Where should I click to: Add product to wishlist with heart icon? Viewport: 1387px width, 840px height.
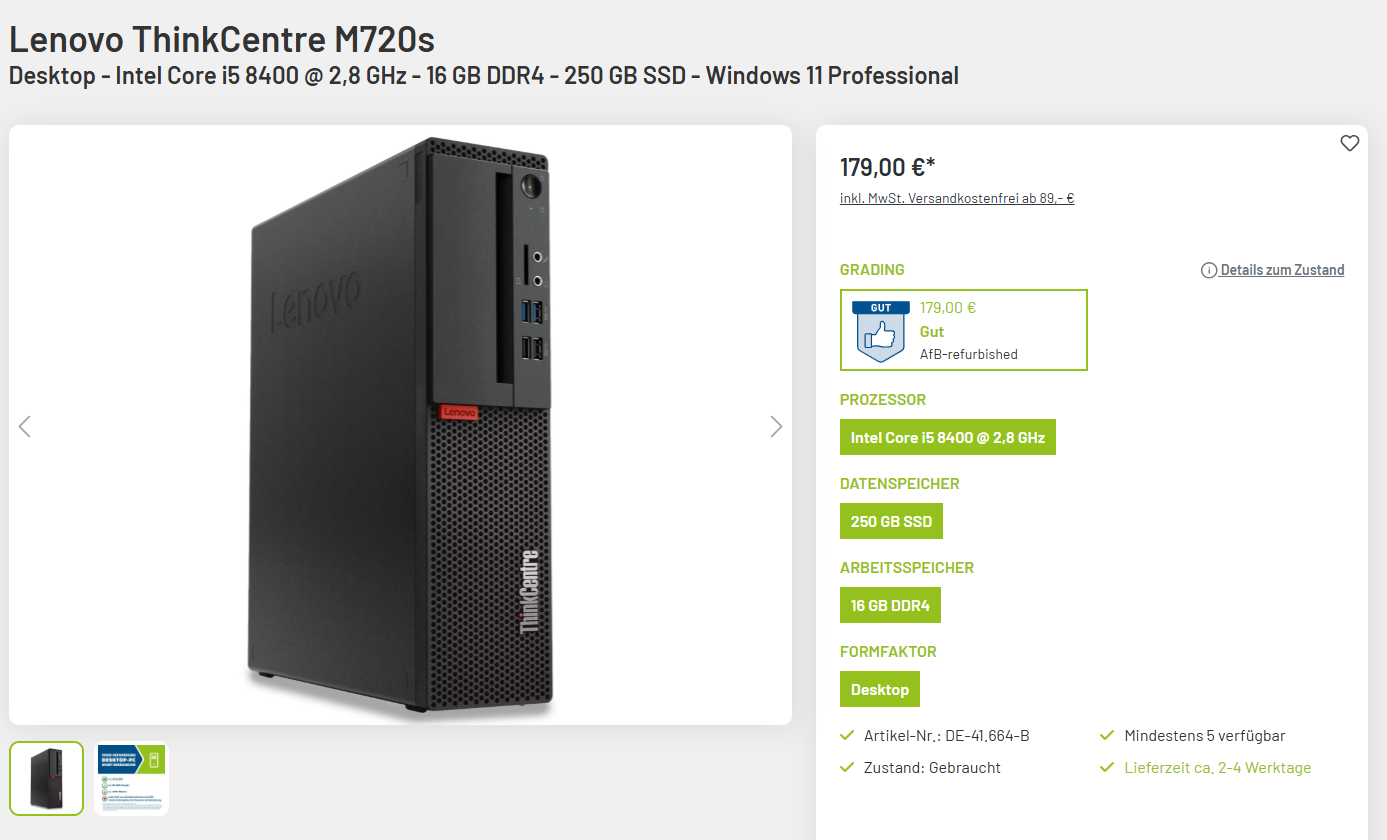click(1349, 143)
